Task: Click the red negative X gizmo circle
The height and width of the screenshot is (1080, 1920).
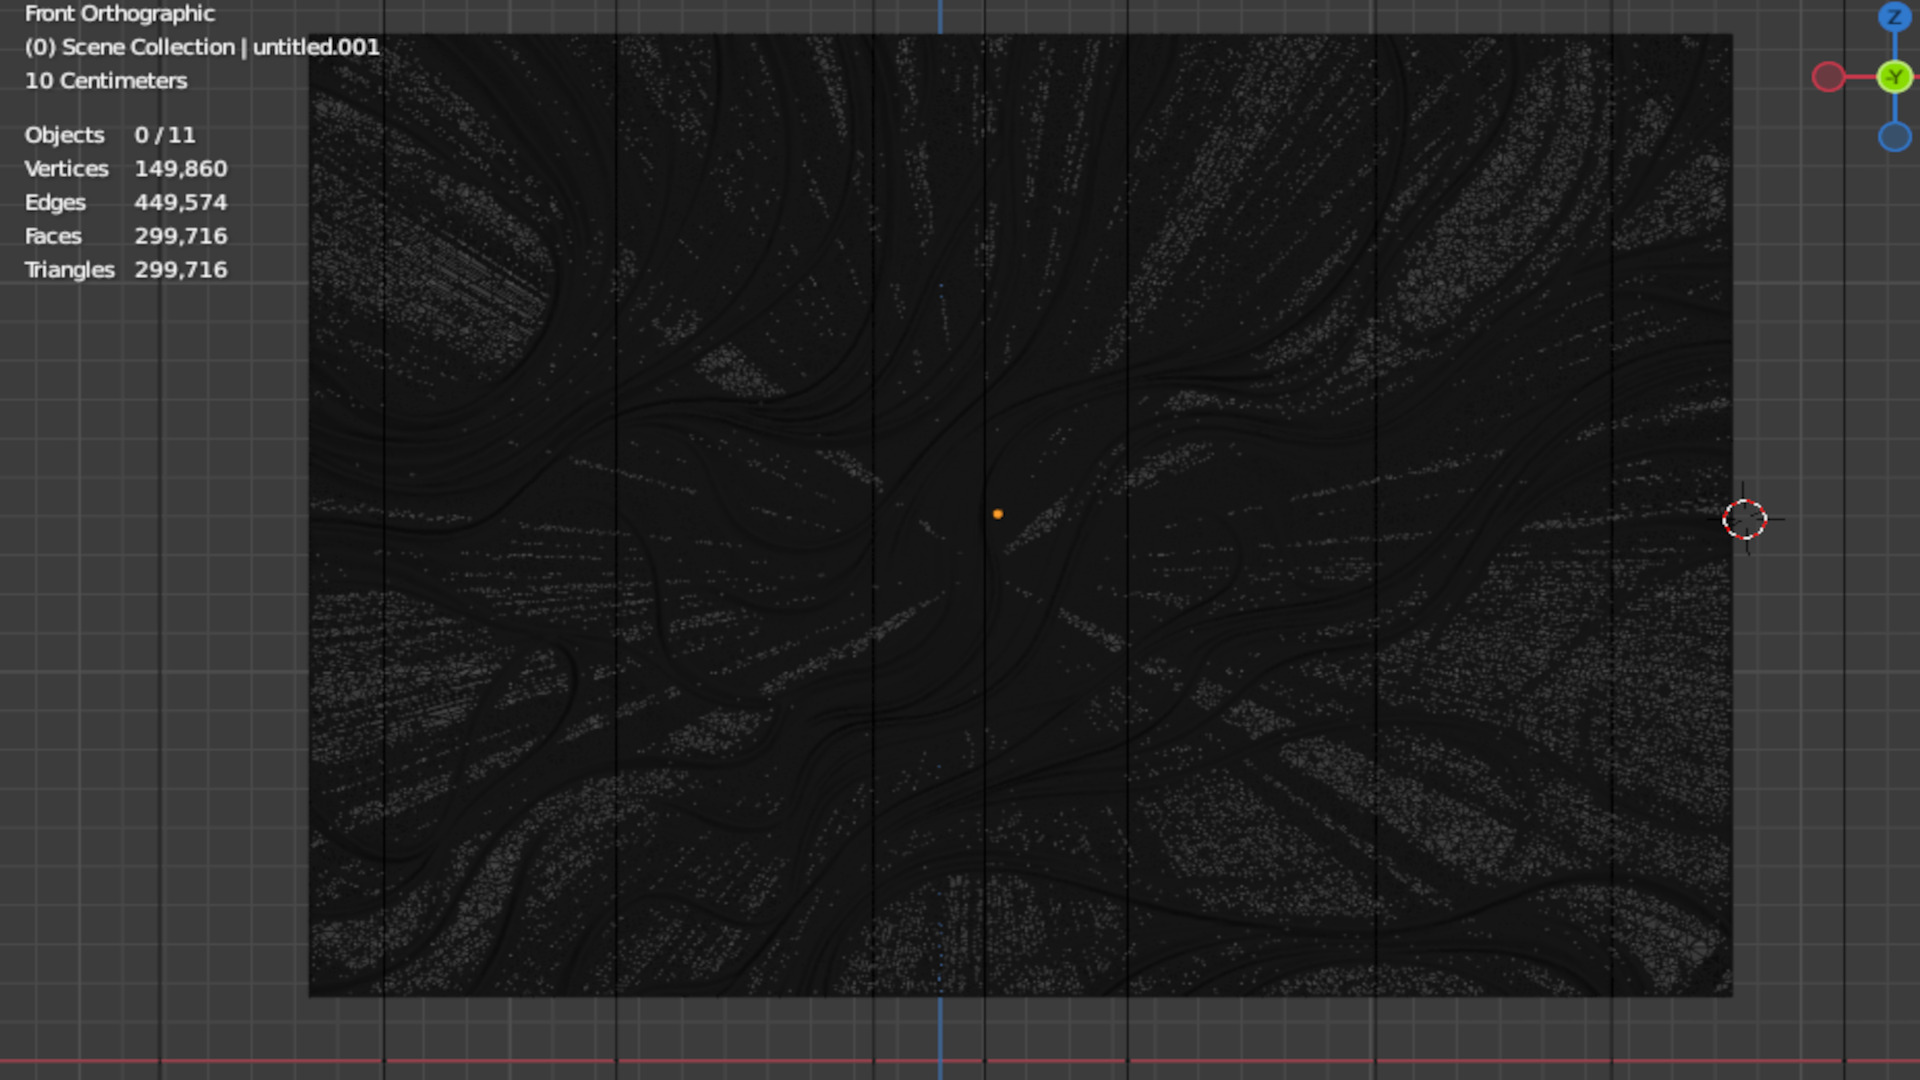Action: 1828,77
